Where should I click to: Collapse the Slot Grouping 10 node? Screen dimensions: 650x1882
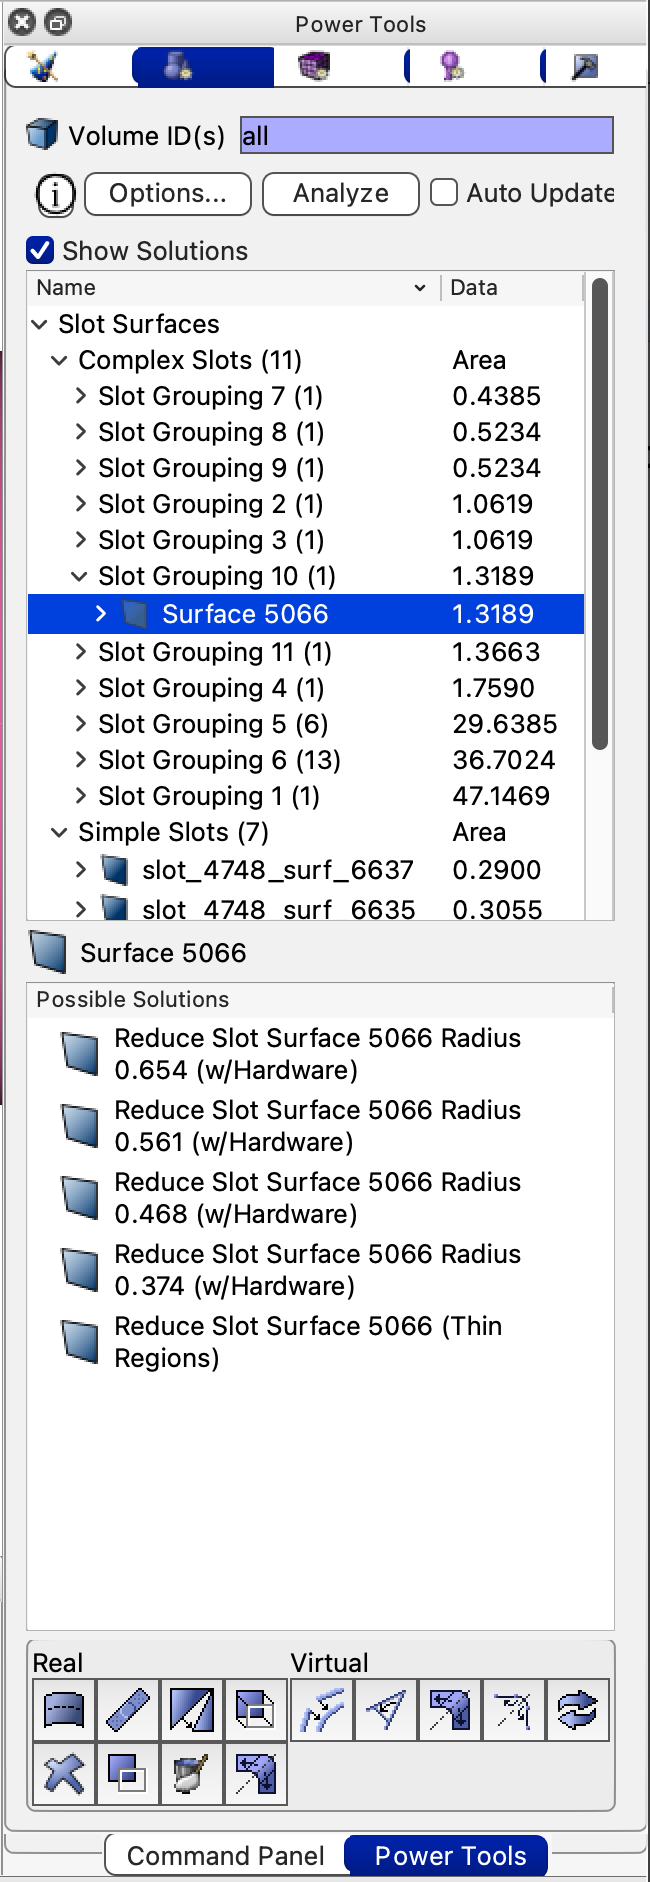tap(80, 576)
